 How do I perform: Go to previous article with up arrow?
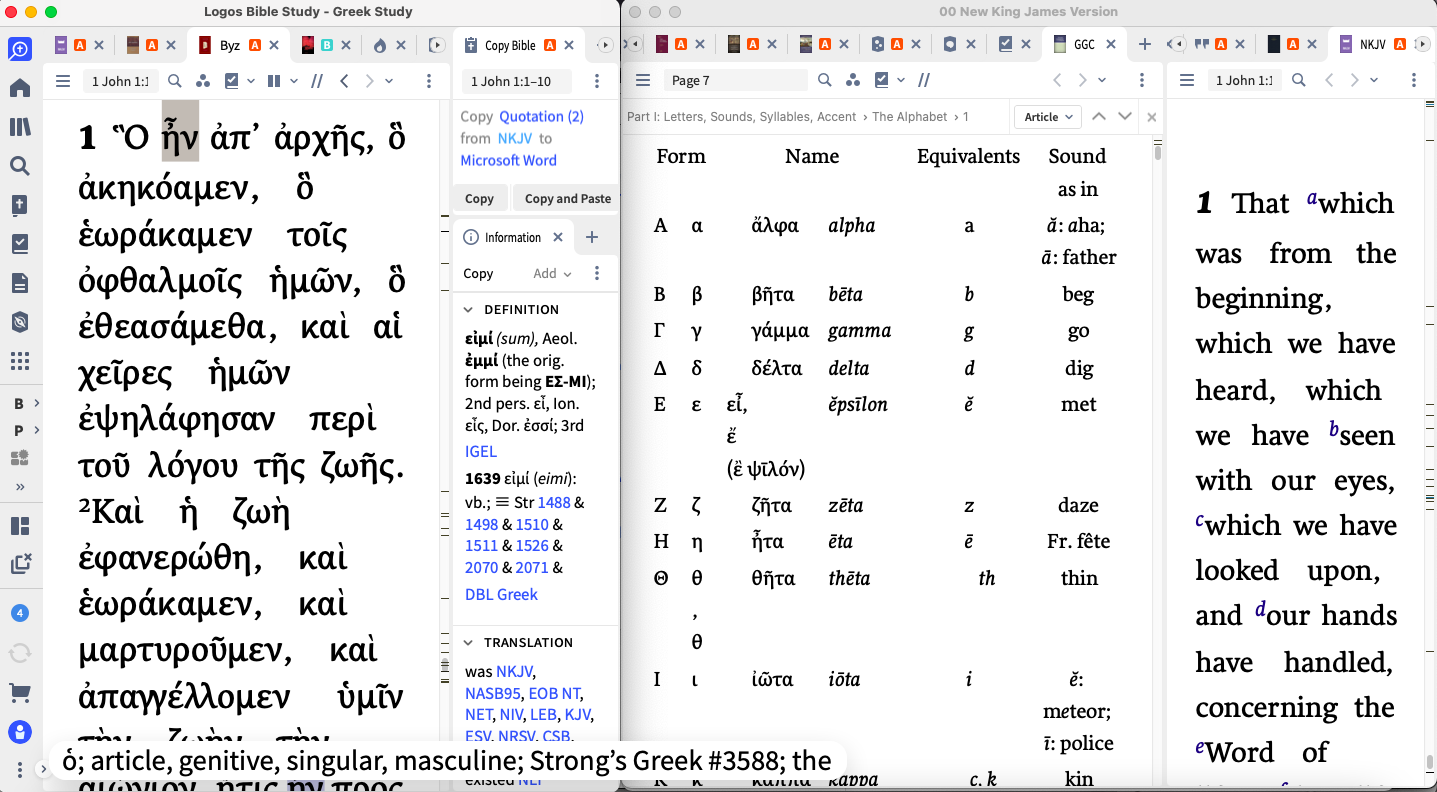[1099, 117]
